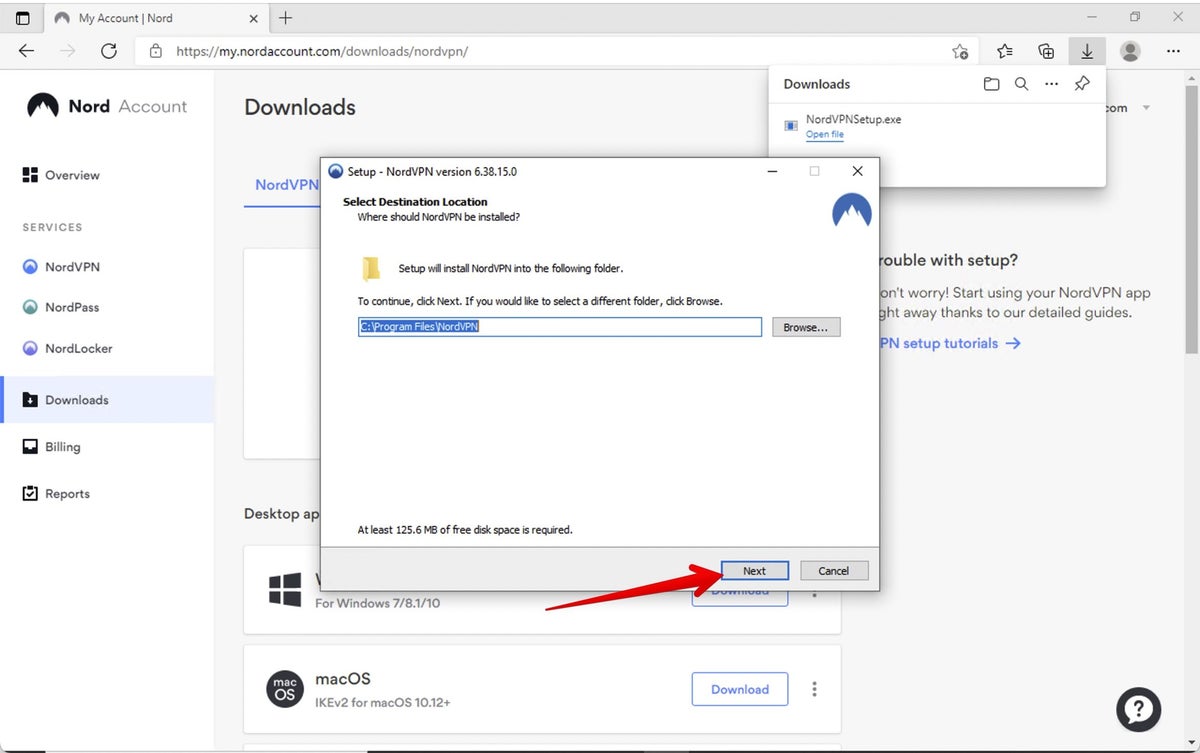
Task: Open the Favorites list icon
Action: pyautogui.click(x=1005, y=51)
